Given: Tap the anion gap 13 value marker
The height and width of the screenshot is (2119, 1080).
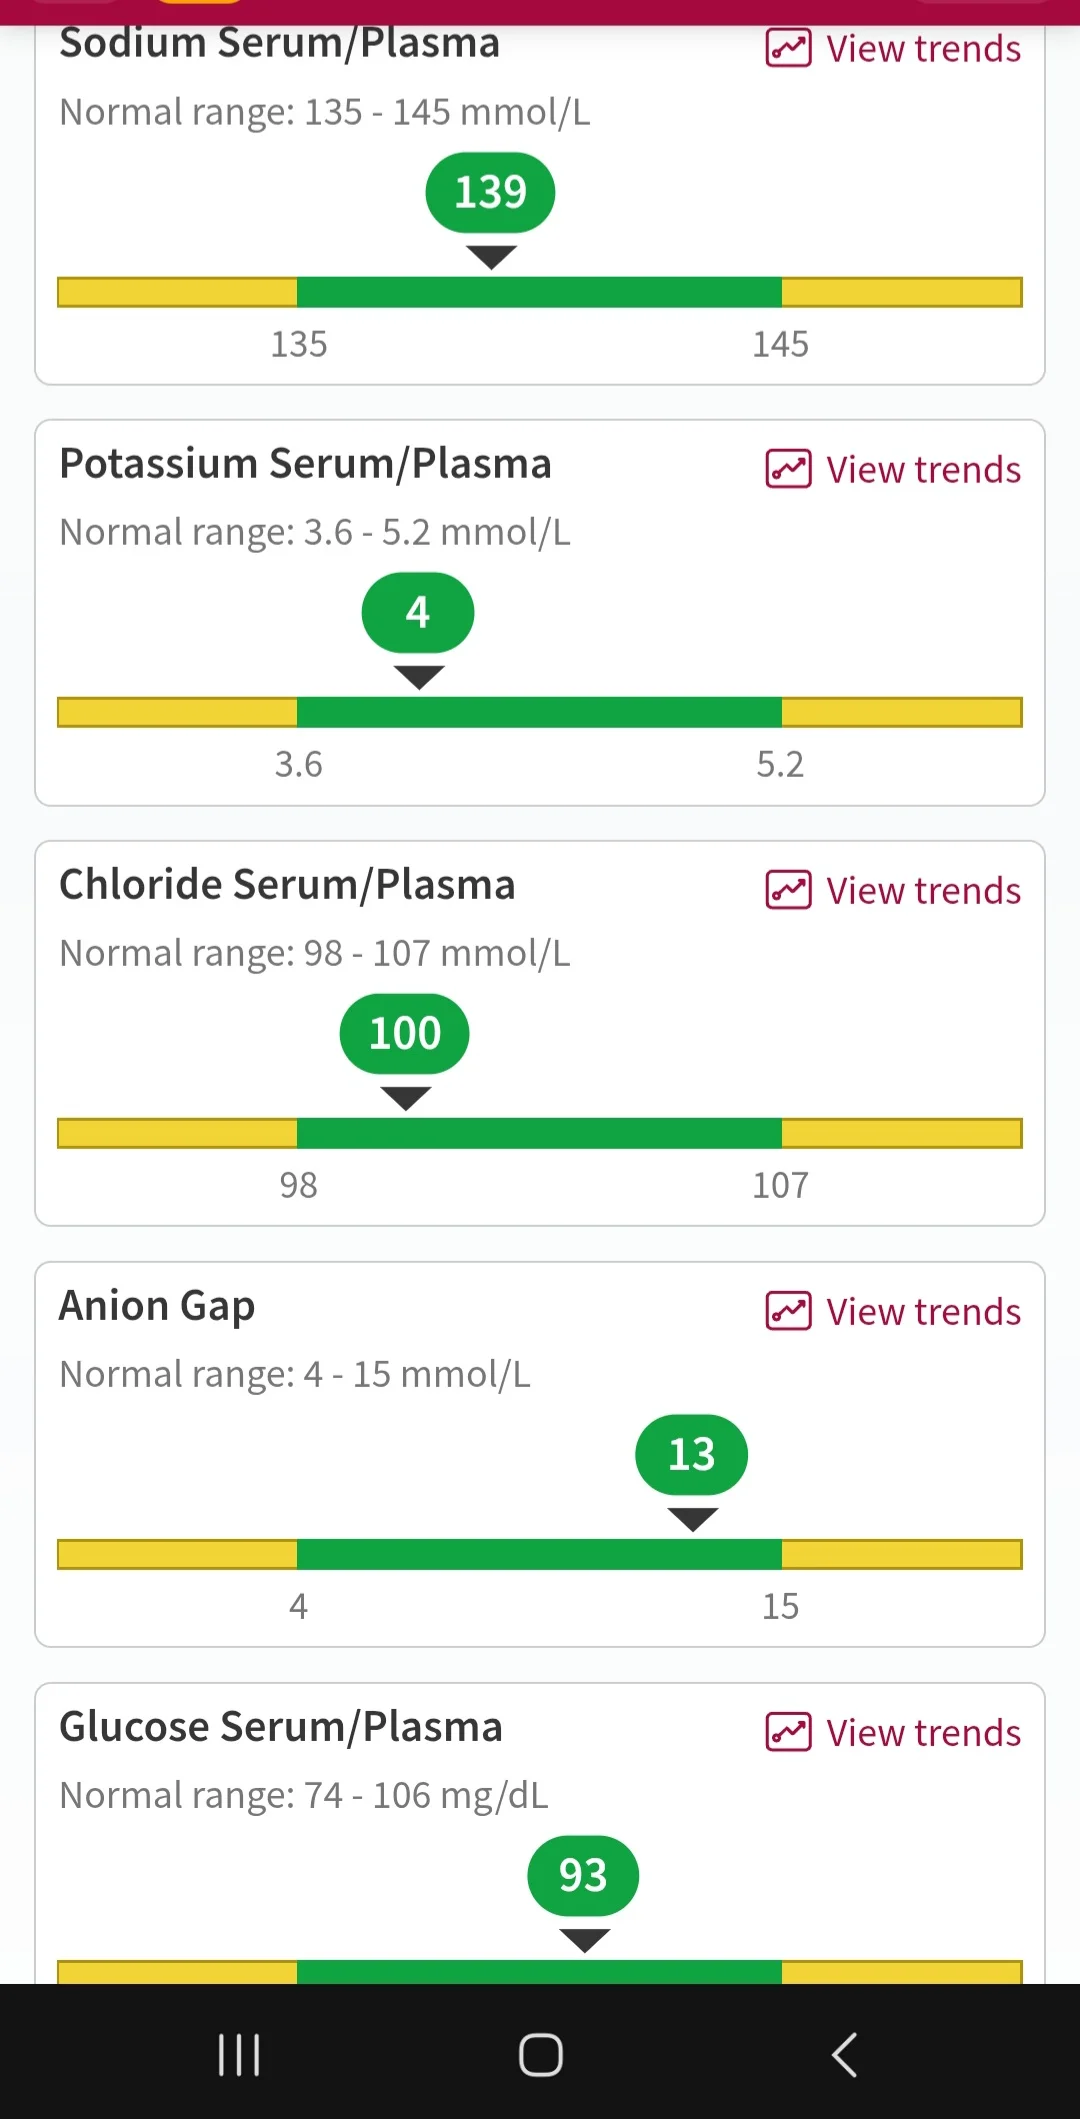Looking at the screenshot, I should tap(692, 1454).
